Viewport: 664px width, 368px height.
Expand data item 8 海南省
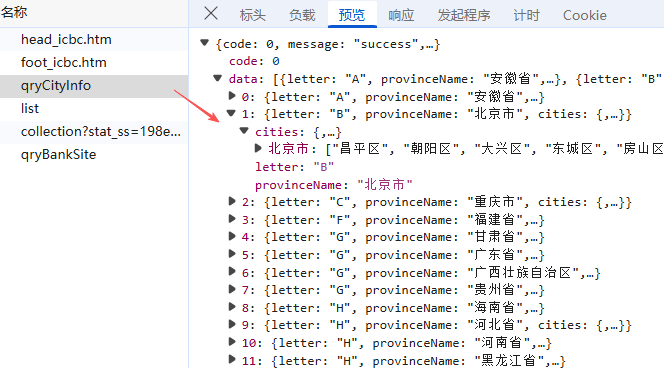[232, 307]
